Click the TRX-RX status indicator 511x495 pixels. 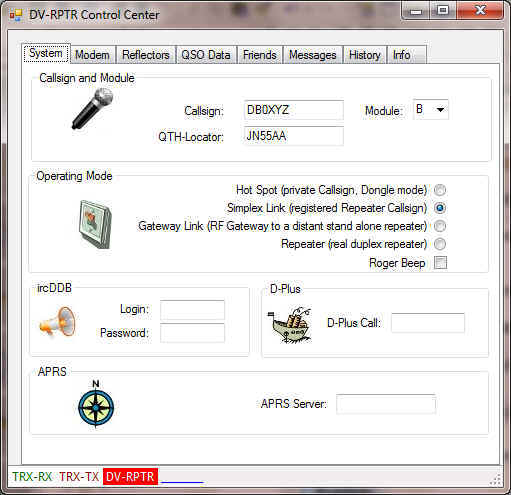(x=32, y=477)
